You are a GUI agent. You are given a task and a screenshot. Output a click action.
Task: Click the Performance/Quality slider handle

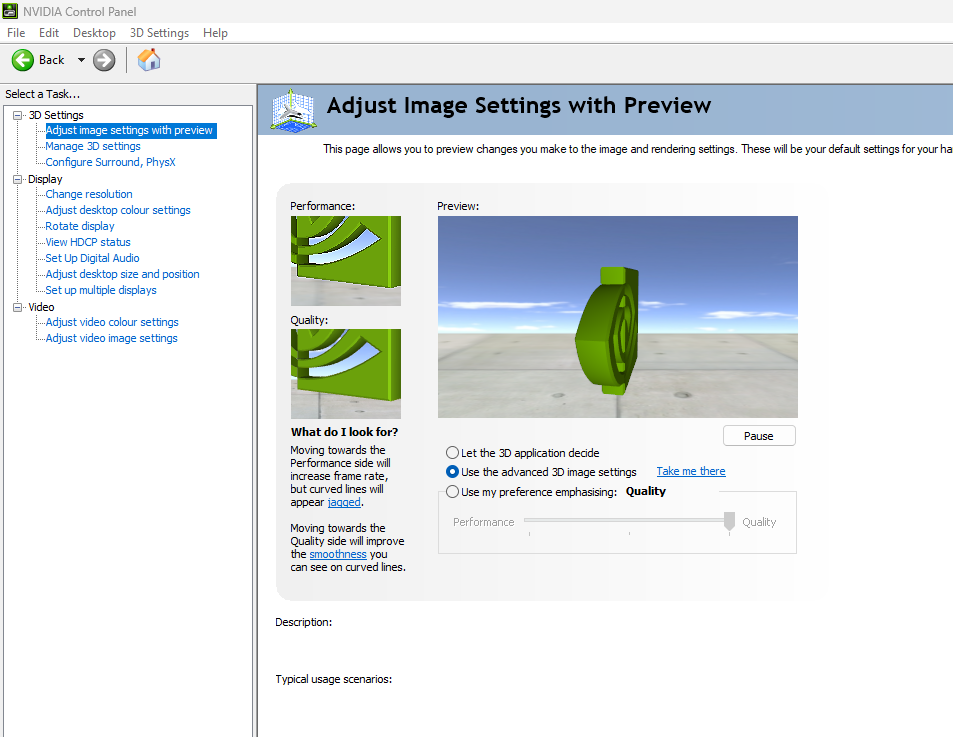pyautogui.click(x=729, y=521)
